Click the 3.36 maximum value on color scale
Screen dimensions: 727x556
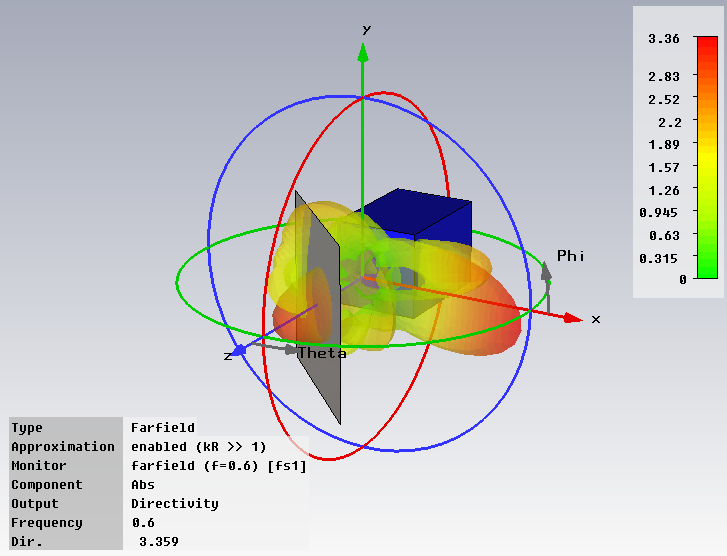coord(663,38)
